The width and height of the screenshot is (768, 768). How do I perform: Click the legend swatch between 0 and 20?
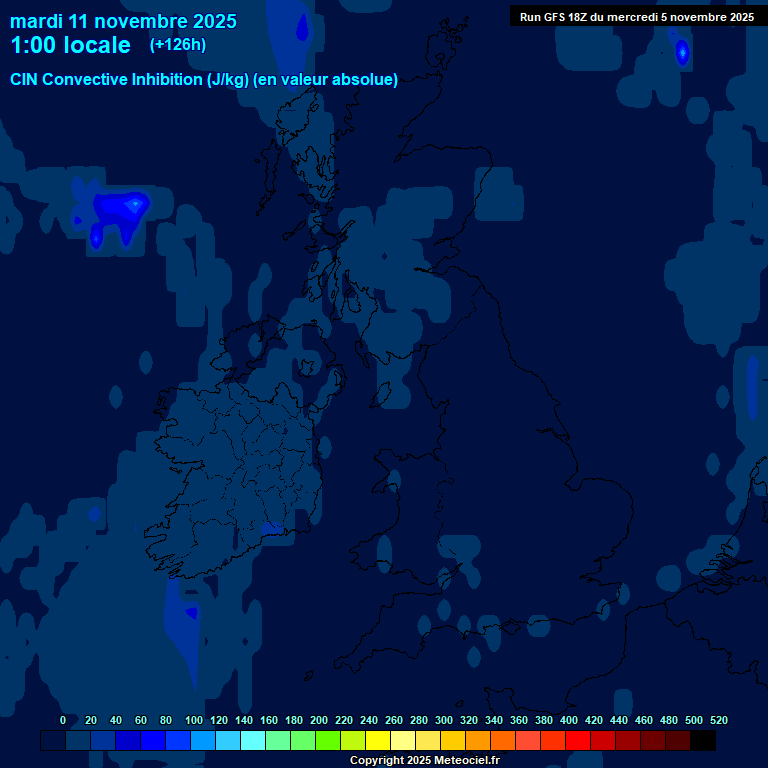tap(78, 741)
